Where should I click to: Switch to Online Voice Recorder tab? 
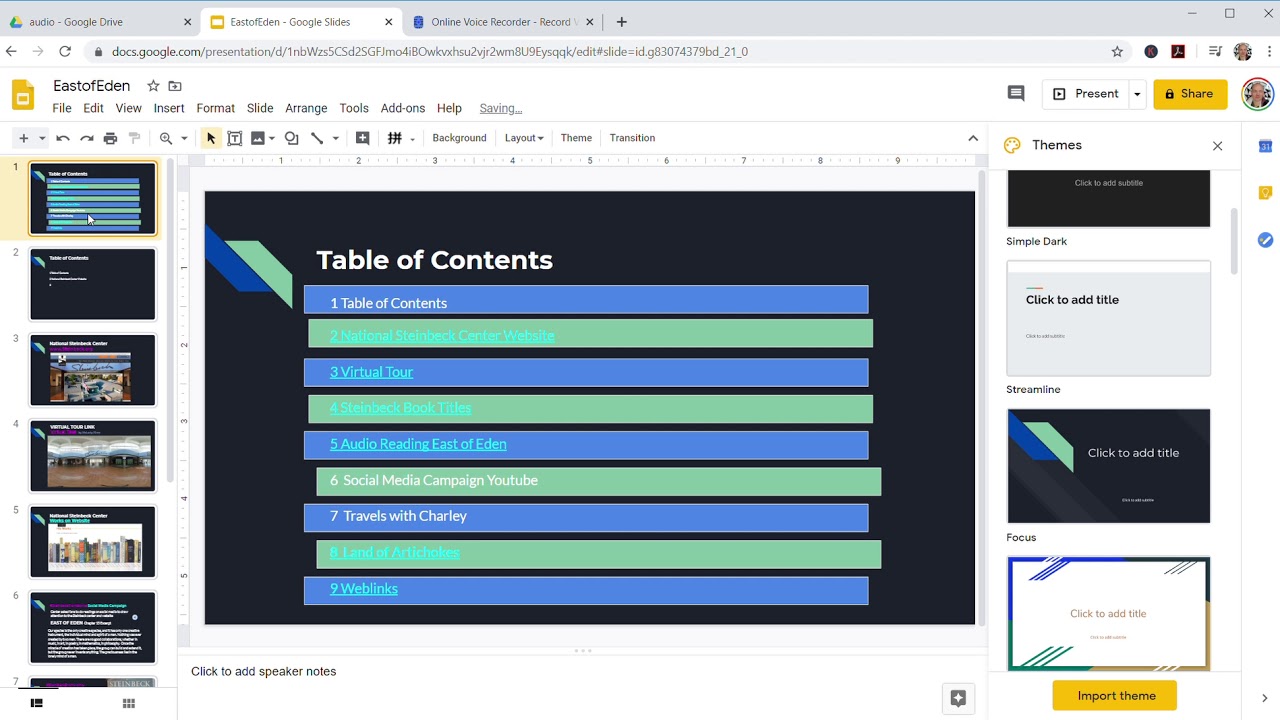coord(502,22)
